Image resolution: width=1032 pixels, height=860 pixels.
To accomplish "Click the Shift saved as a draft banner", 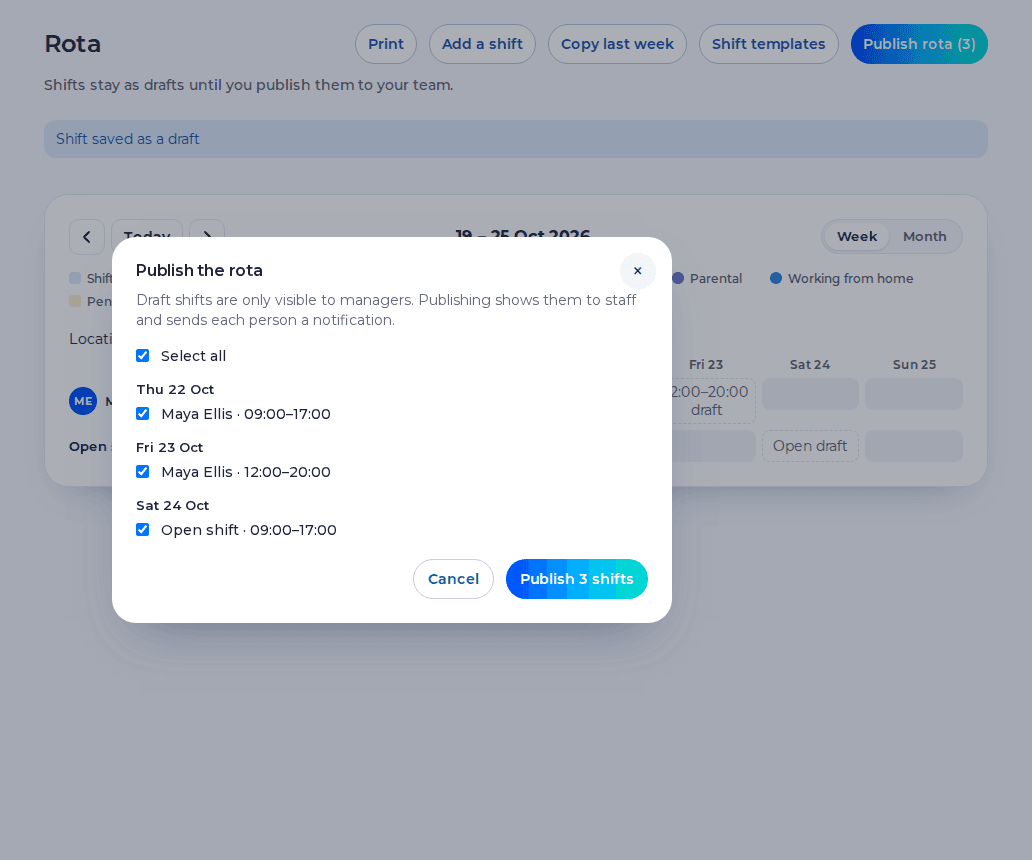I will tap(516, 139).
